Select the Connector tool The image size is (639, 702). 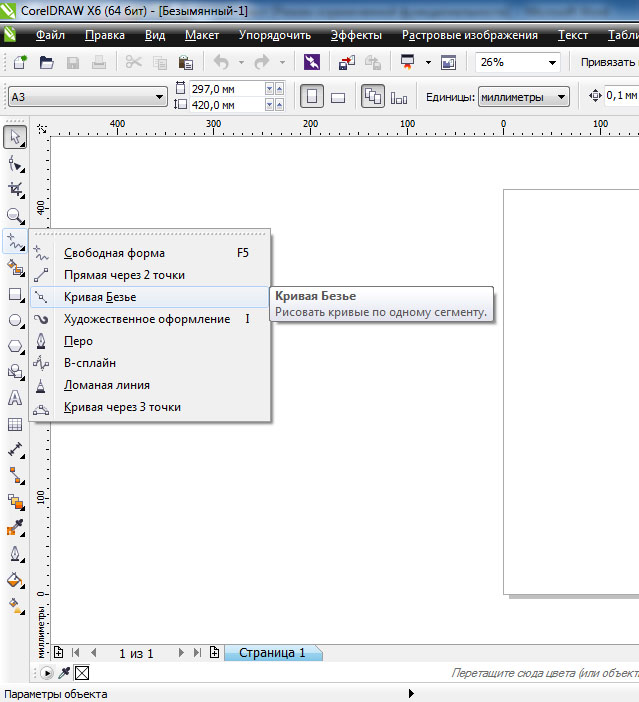16,475
